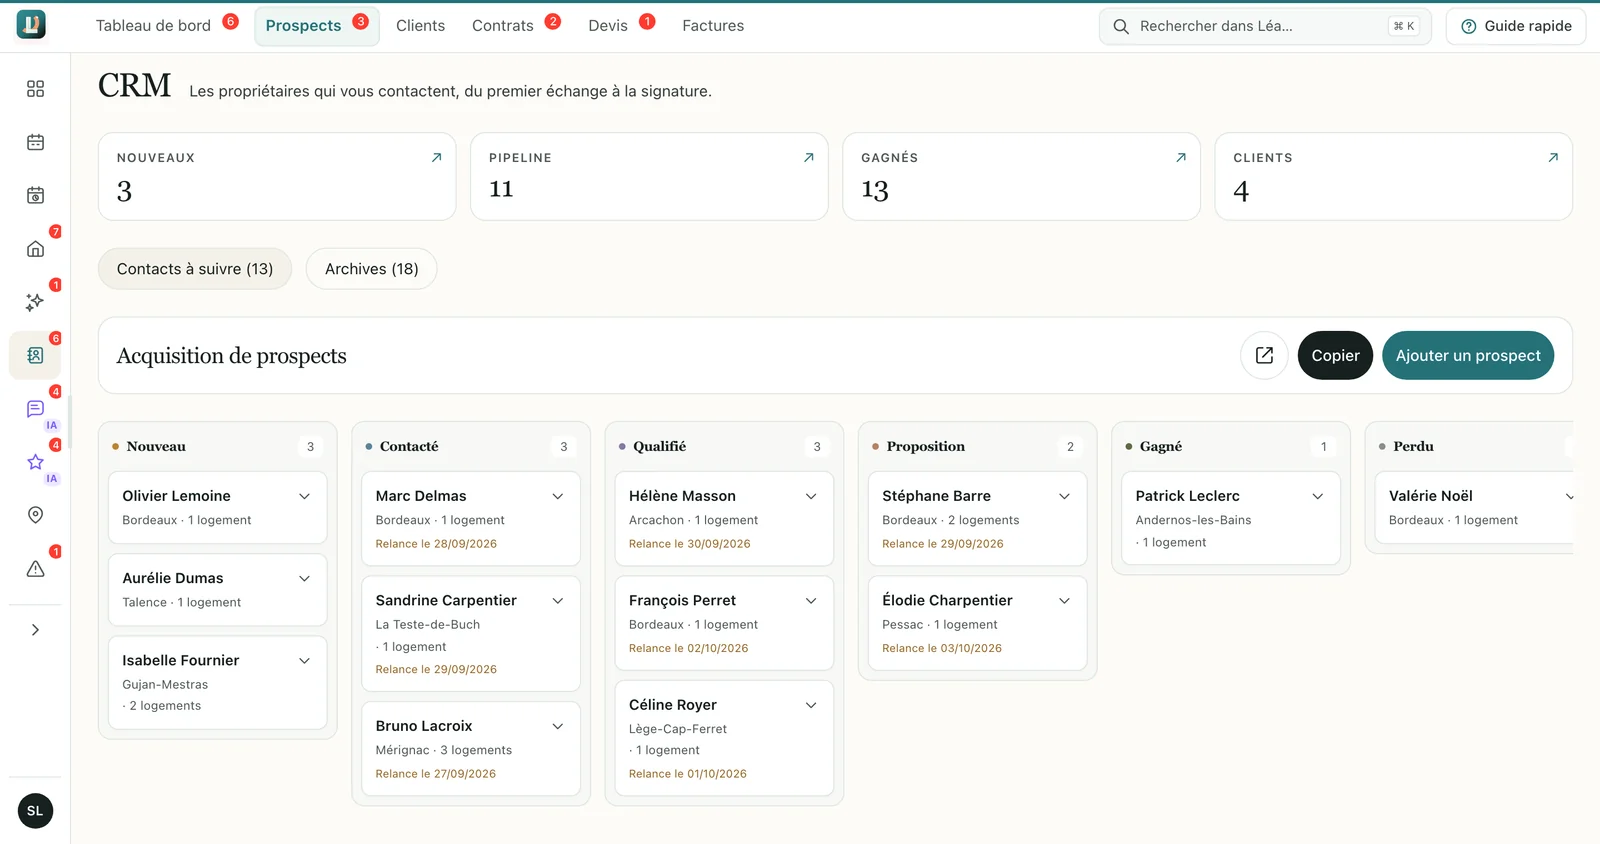Screen dimensions: 1600x844
Task: Click the Copier button
Action: click(x=1335, y=355)
